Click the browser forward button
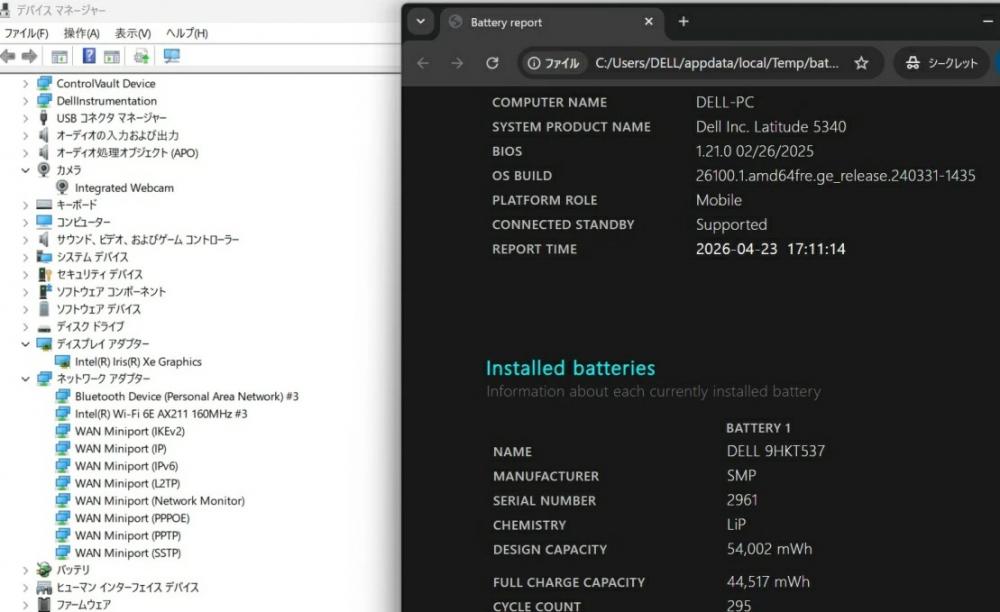 (457, 63)
